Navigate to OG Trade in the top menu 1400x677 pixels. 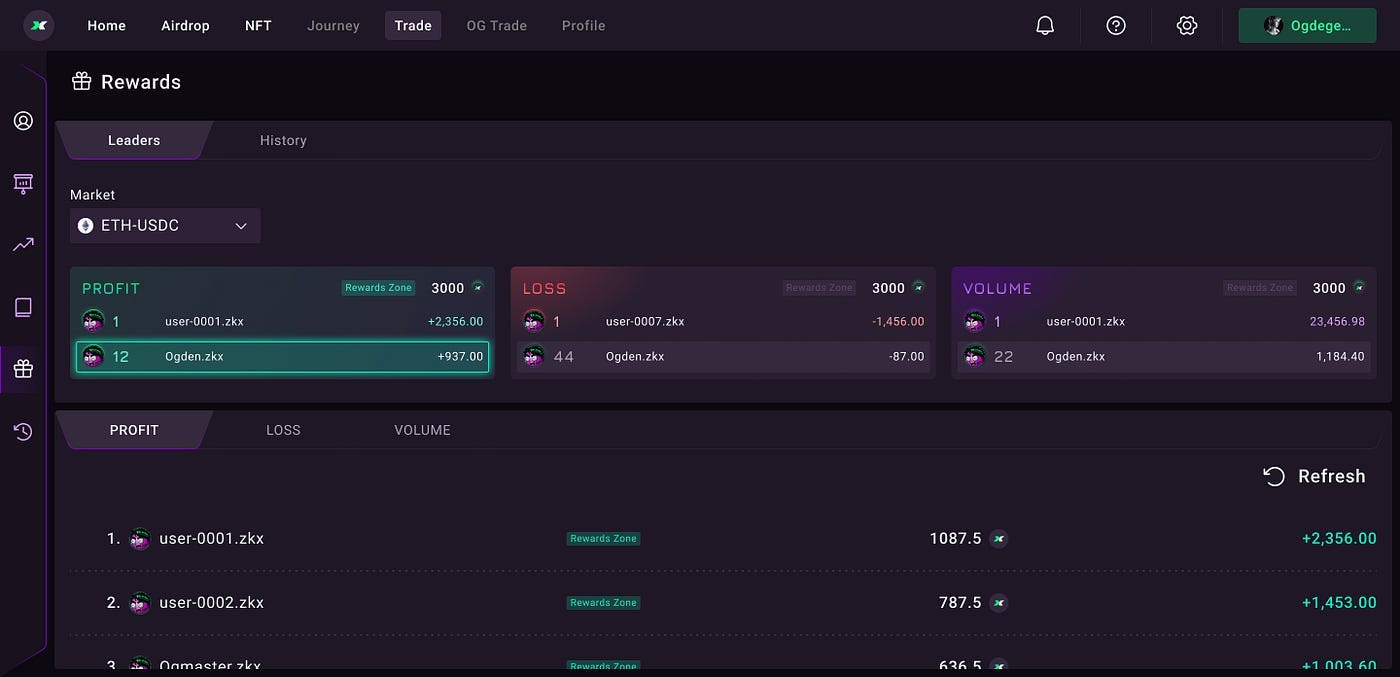tap(496, 25)
